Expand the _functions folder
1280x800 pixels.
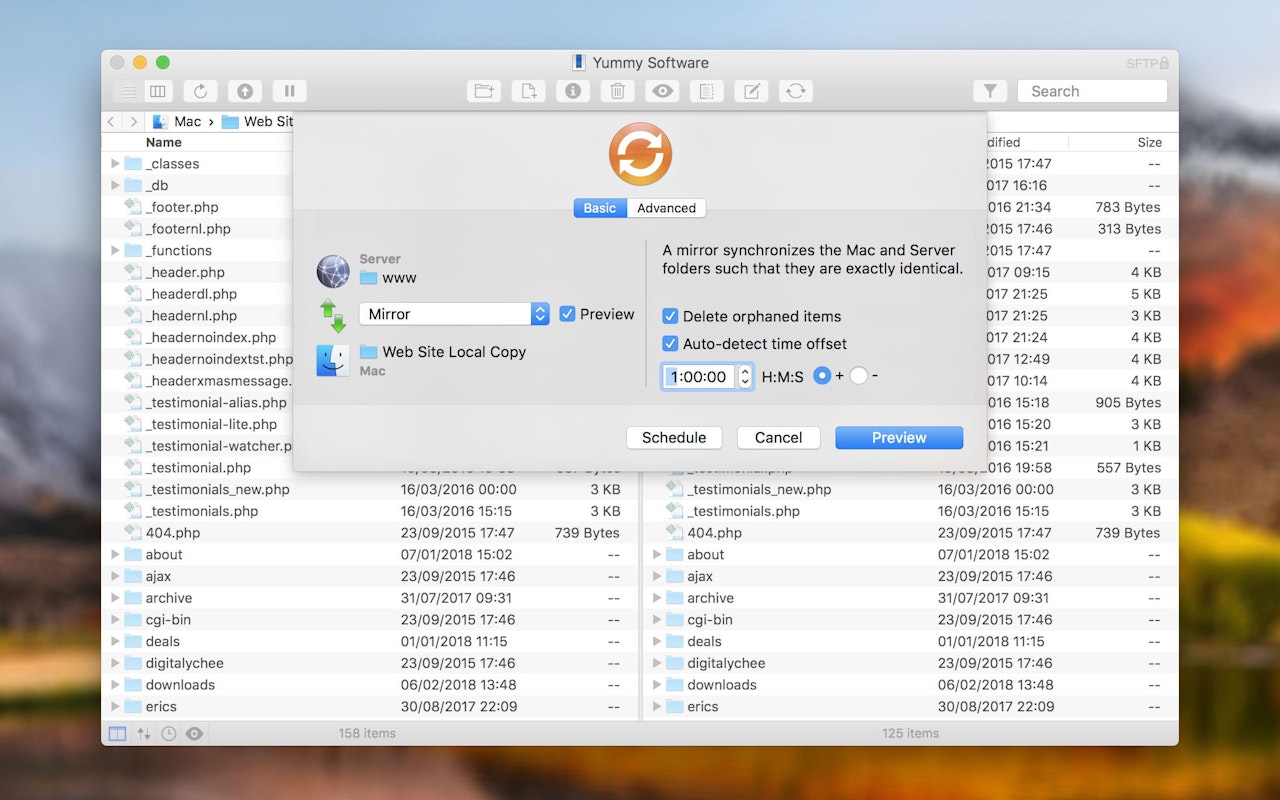click(x=115, y=250)
